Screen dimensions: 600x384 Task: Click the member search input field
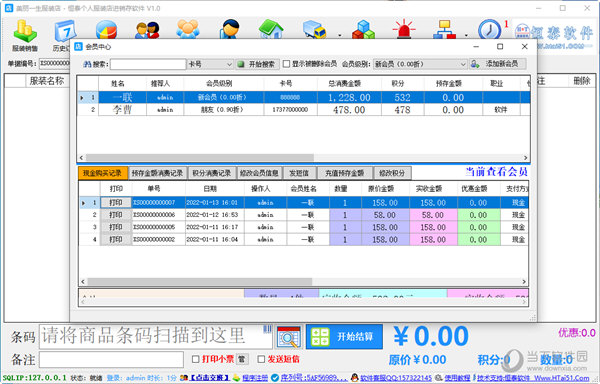pos(148,64)
